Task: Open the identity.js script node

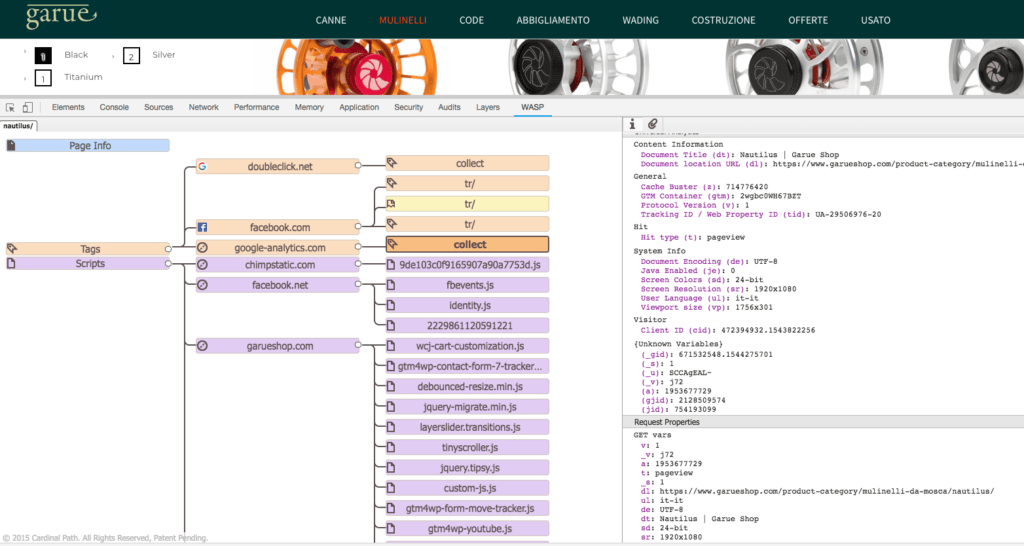Action: coord(468,305)
